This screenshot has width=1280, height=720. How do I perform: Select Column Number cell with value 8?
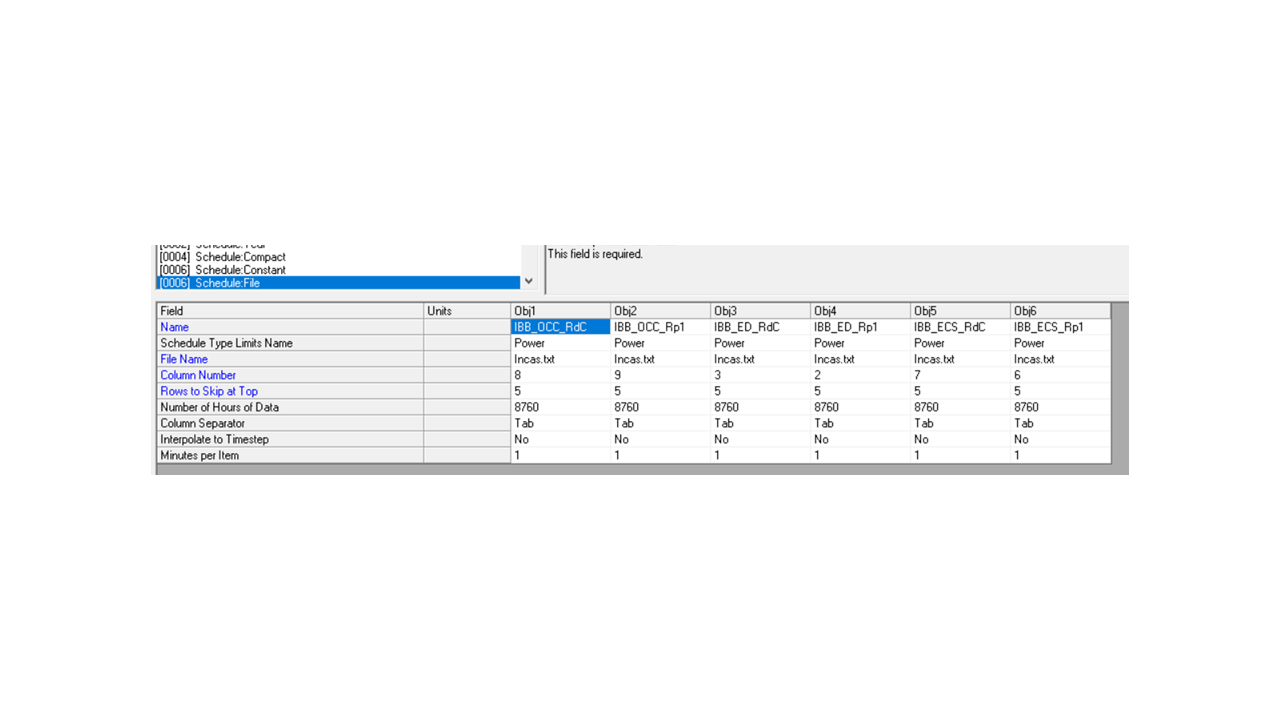coord(560,375)
